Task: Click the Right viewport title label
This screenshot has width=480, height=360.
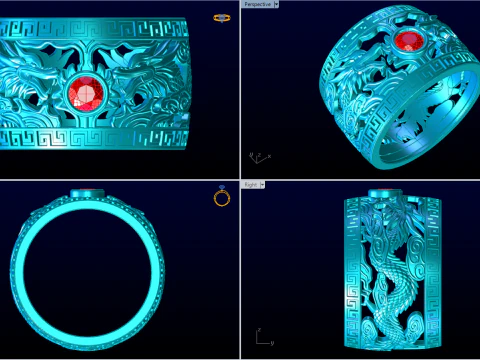Action: coord(251,185)
